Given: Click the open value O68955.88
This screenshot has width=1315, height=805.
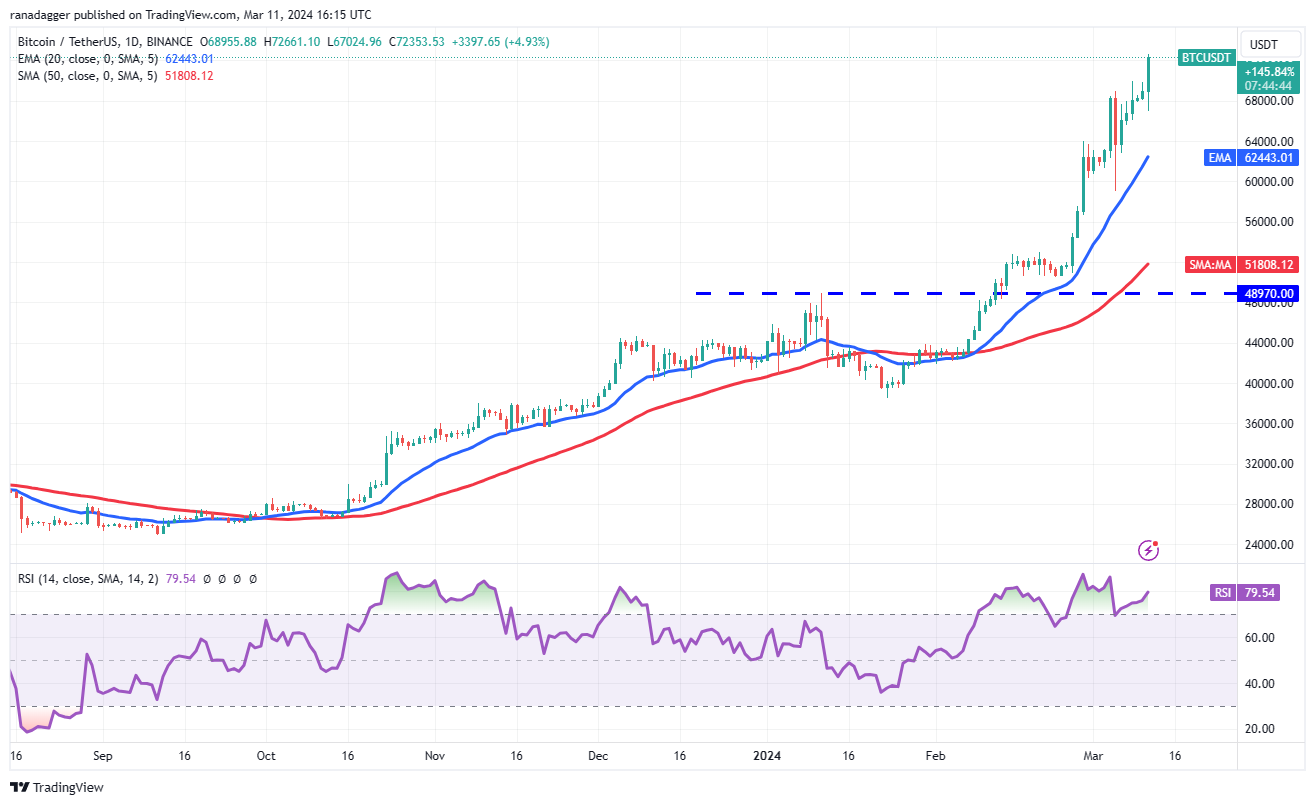Looking at the screenshot, I should click(229, 42).
